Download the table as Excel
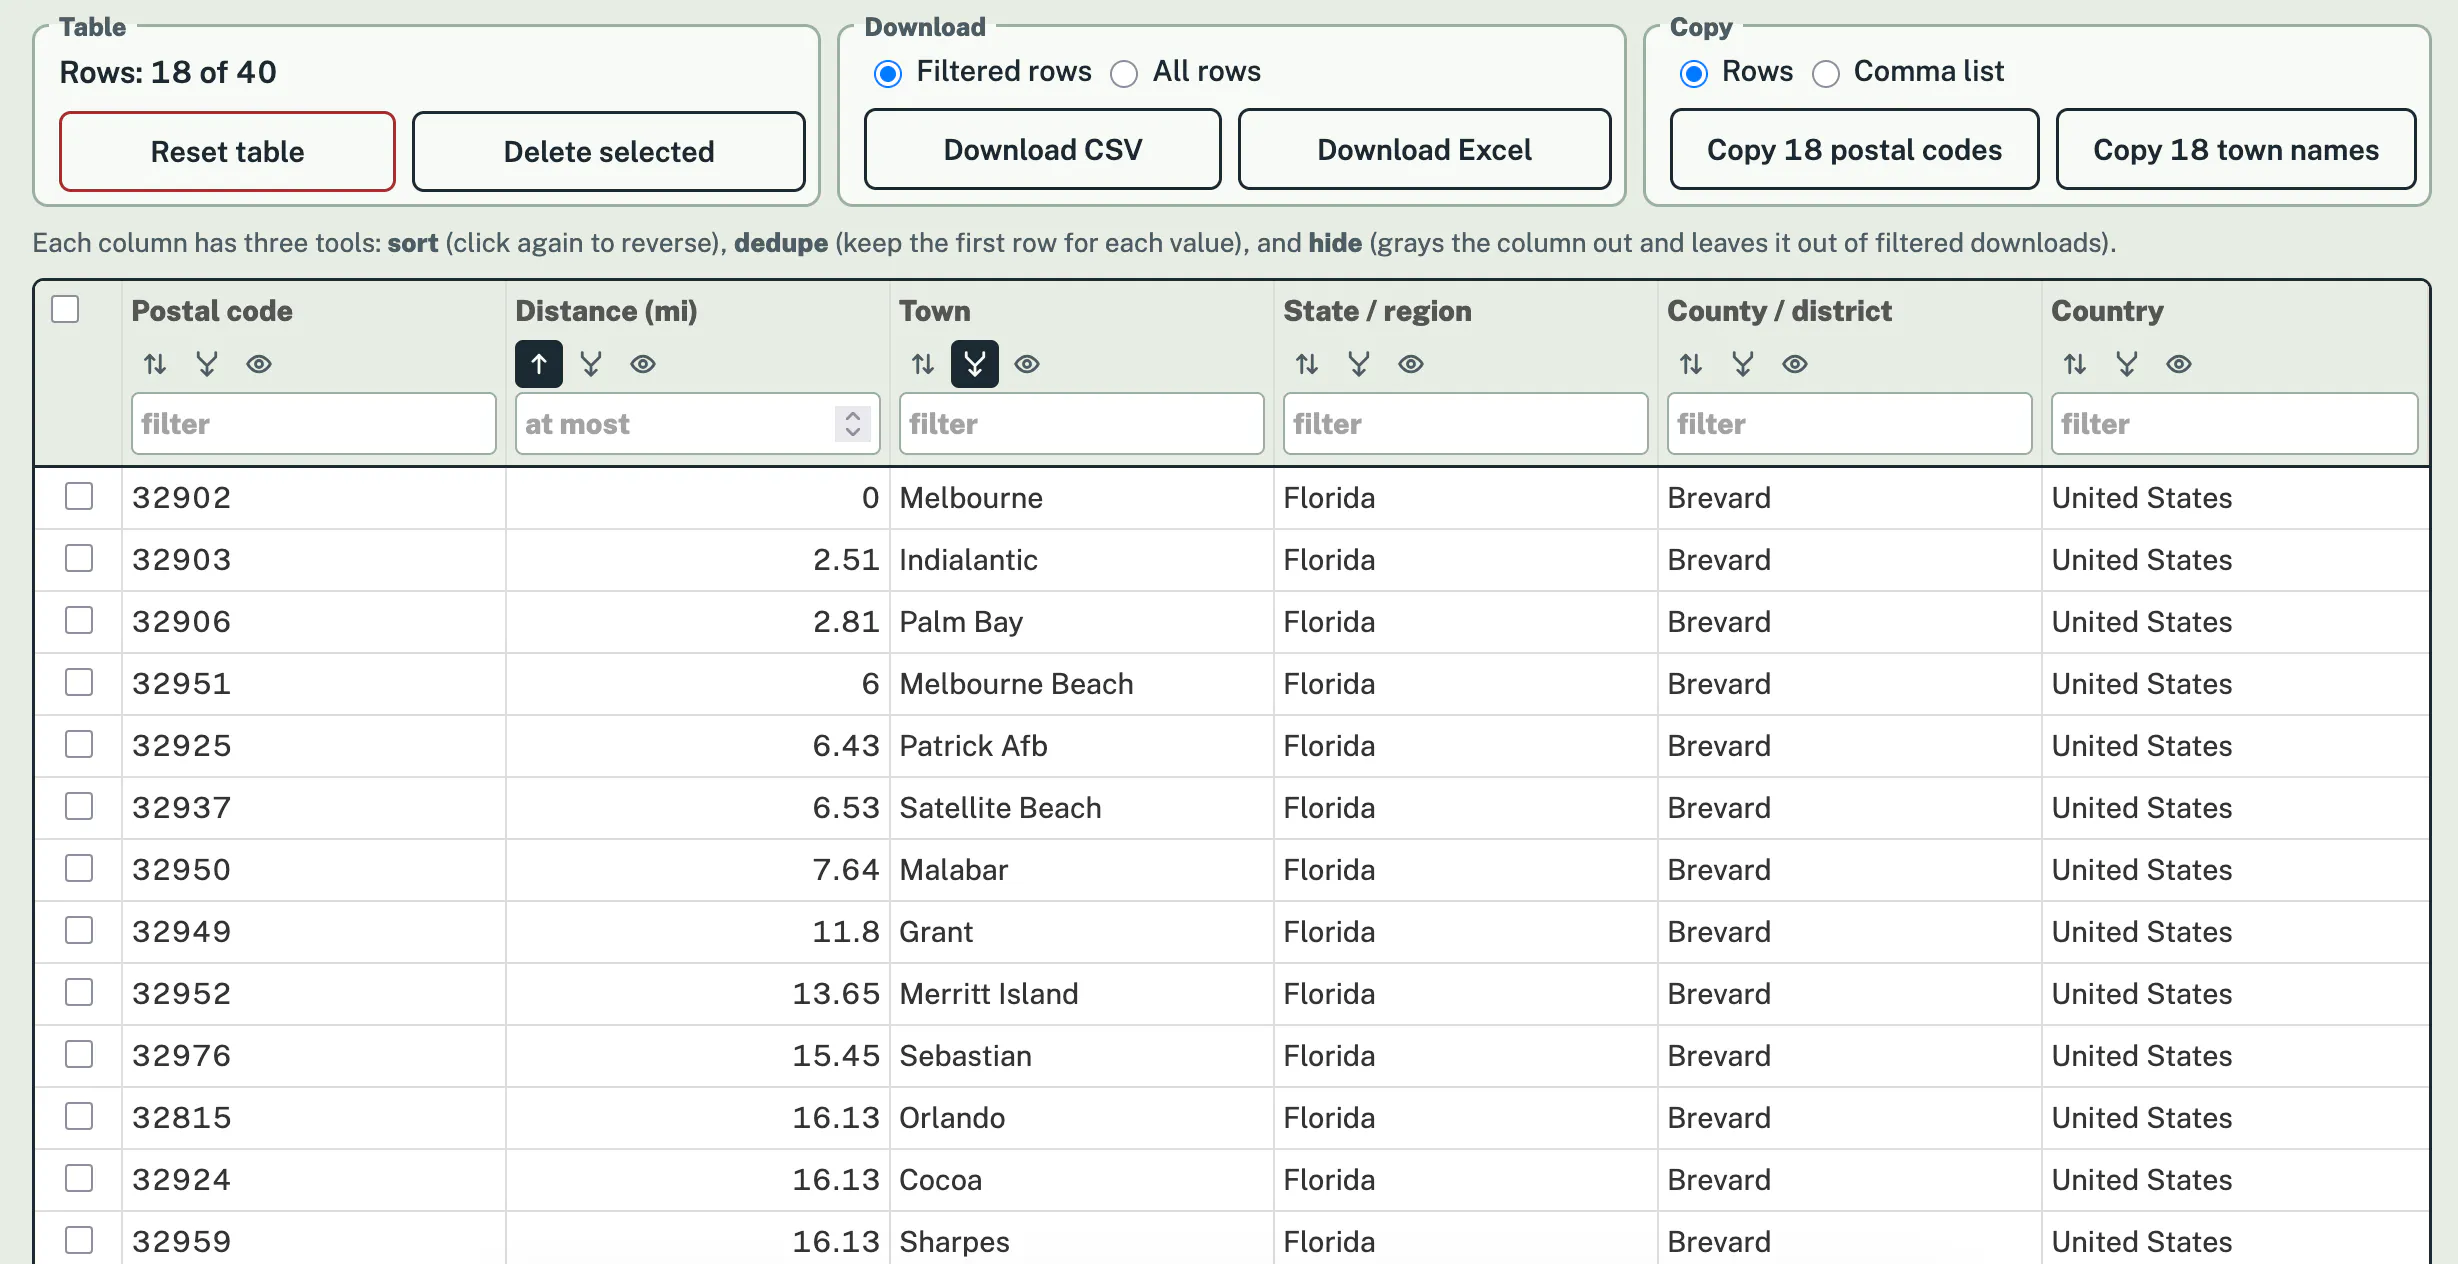The image size is (2458, 1264). tap(1424, 149)
